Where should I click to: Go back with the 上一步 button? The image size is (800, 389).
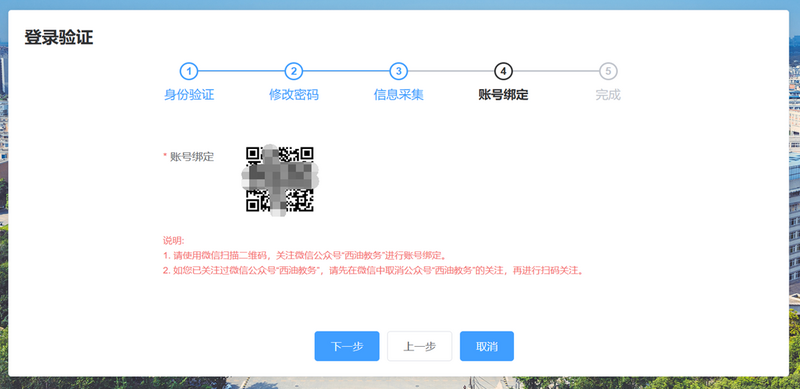[419, 346]
